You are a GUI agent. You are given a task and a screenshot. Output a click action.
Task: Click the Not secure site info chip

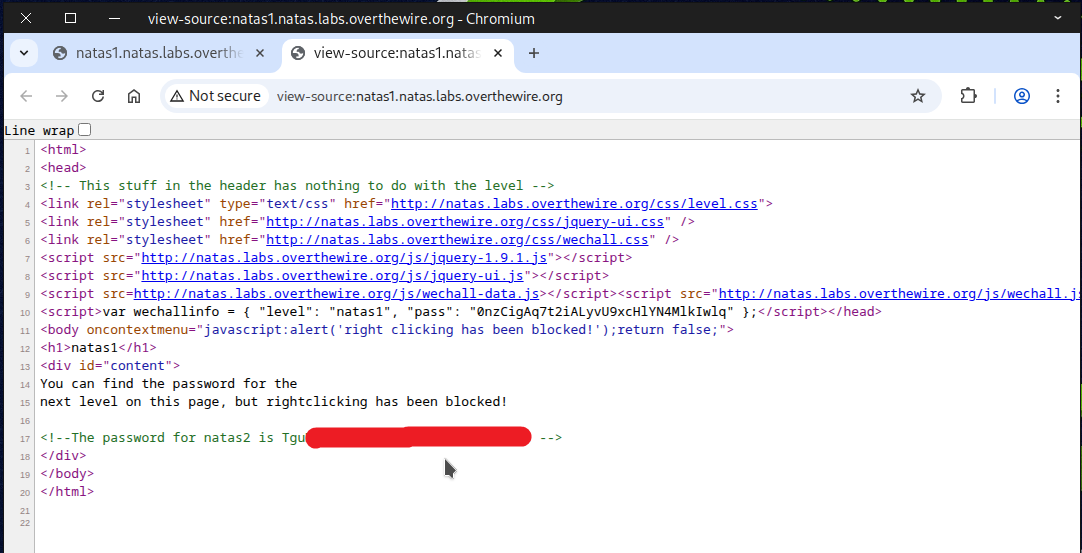point(215,96)
